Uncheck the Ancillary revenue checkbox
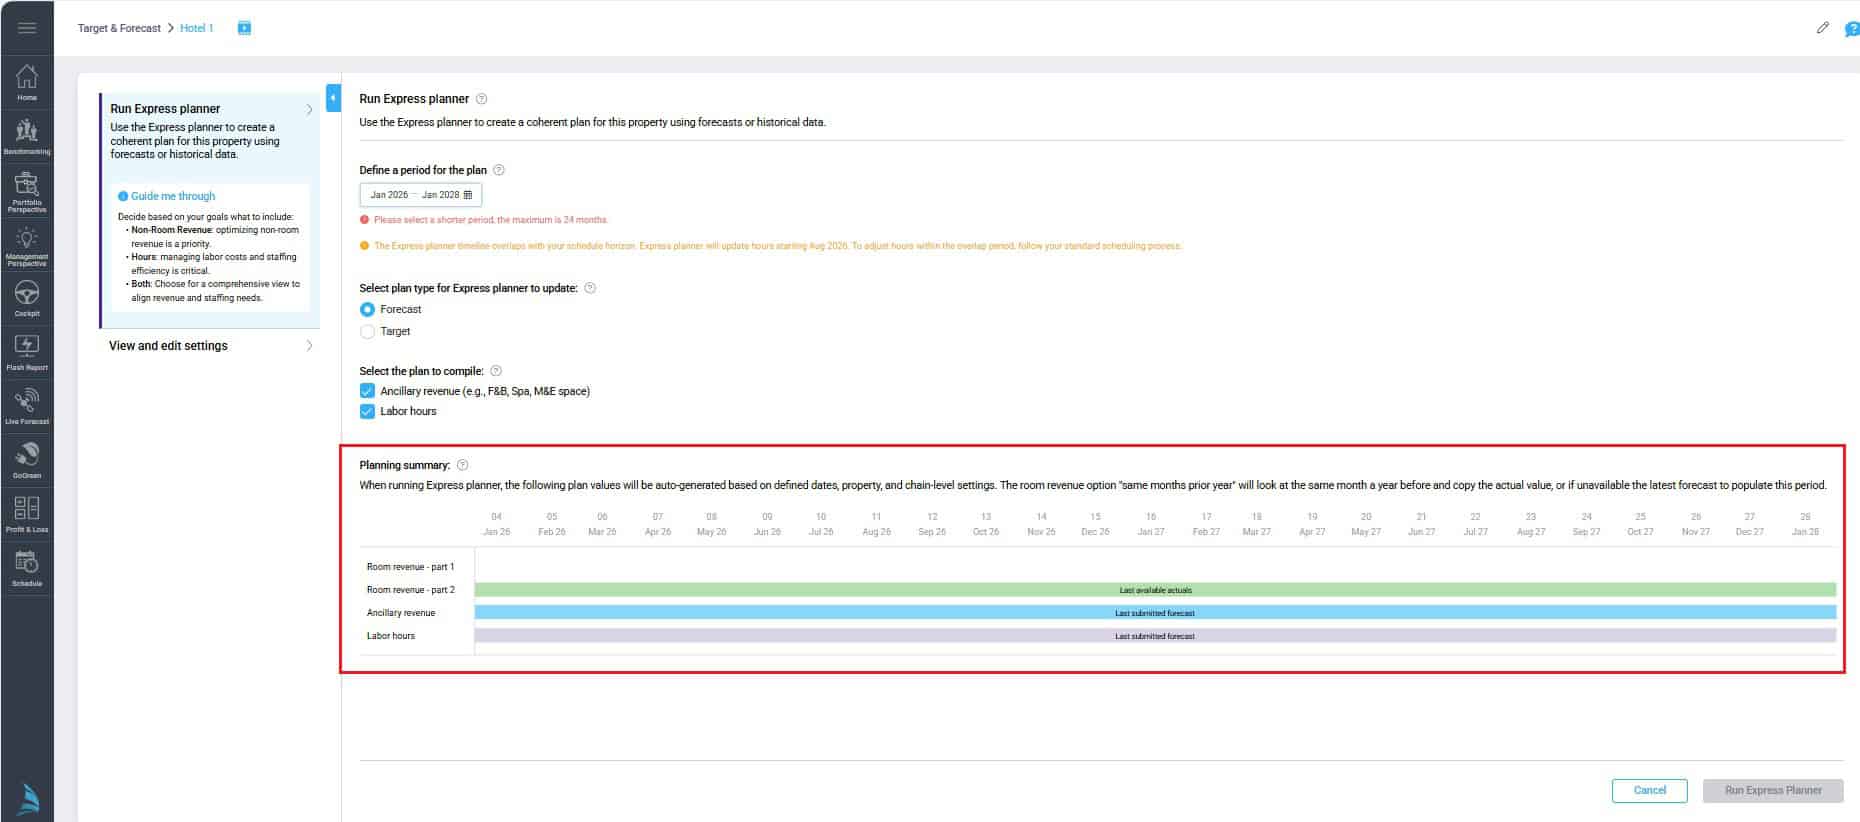 [x=367, y=391]
